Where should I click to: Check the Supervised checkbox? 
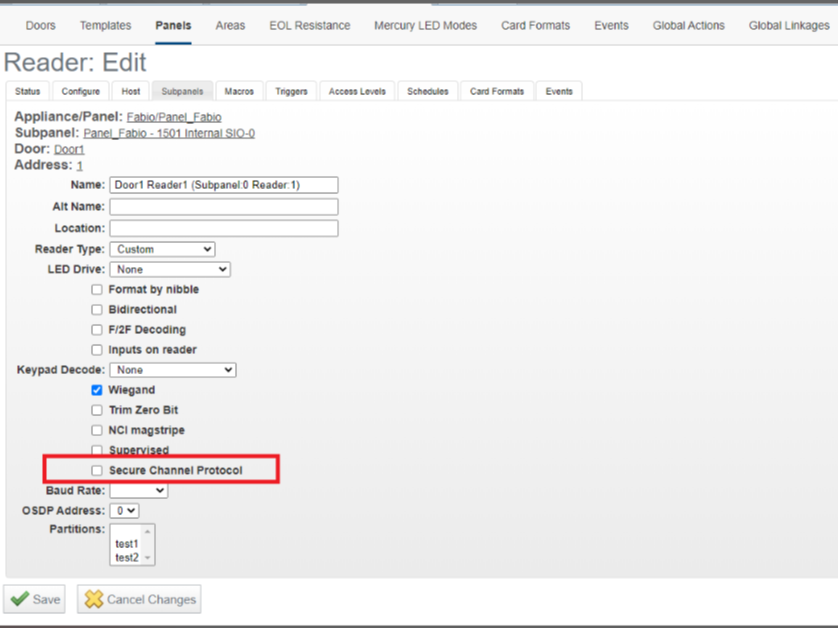click(x=96, y=450)
